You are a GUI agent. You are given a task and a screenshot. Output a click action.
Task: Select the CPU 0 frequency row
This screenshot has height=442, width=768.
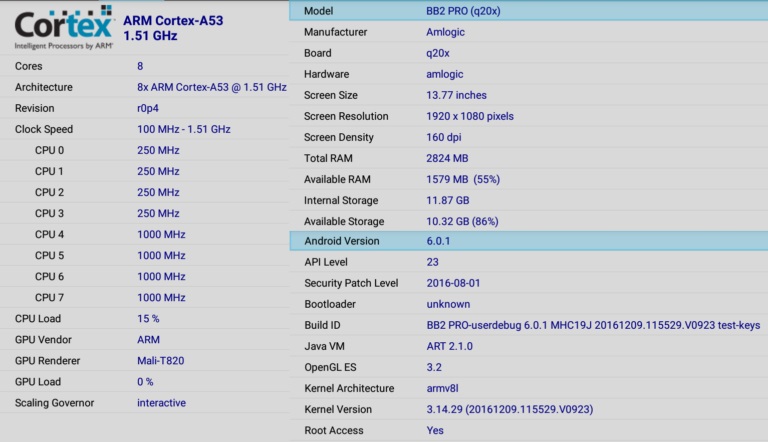(144, 150)
